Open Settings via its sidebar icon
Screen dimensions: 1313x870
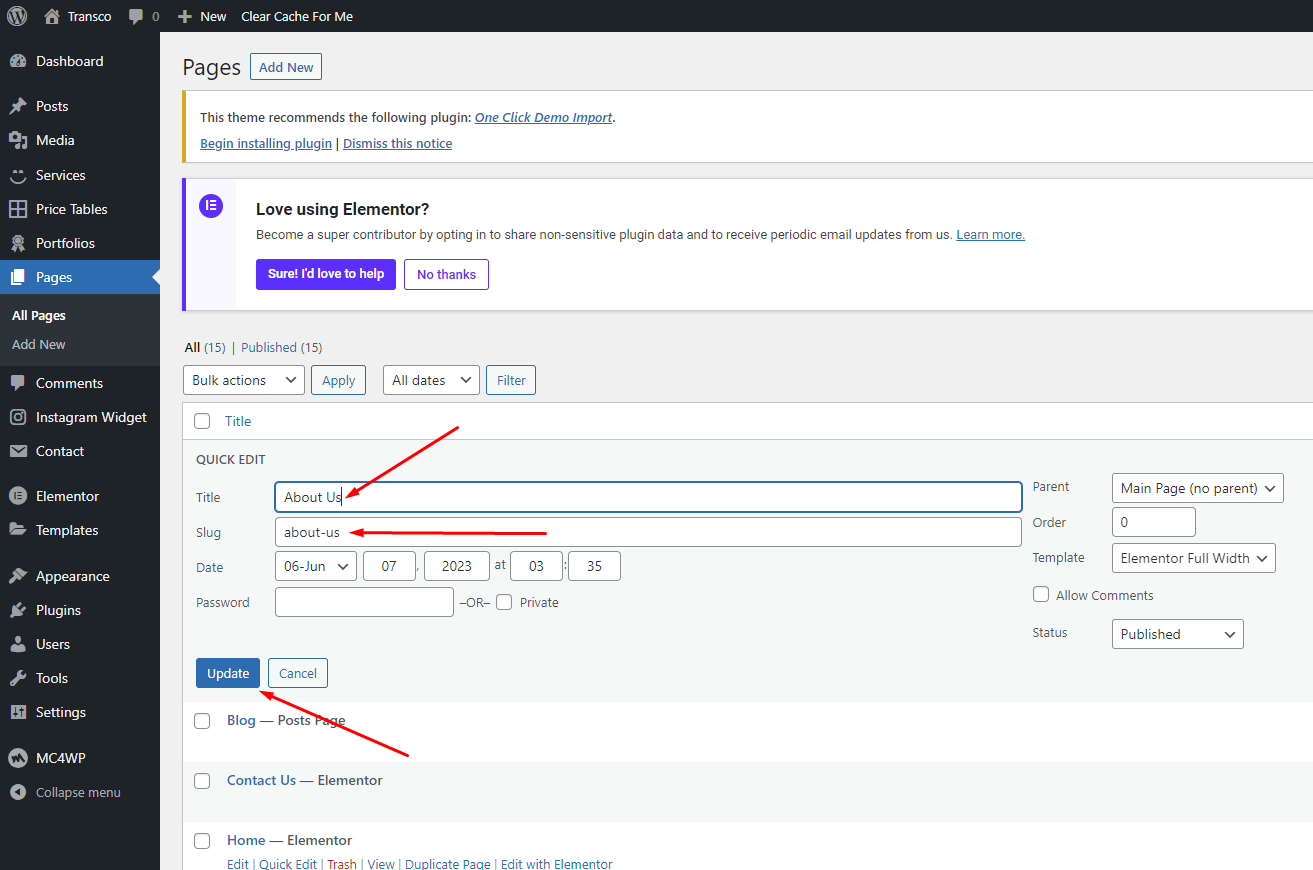click(17, 712)
